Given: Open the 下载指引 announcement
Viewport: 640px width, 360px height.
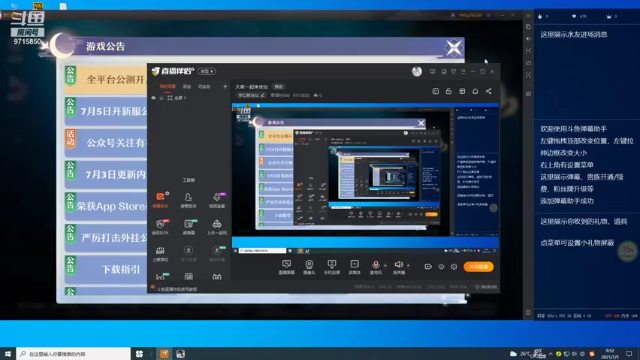Looking at the screenshot, I should pos(106,269).
